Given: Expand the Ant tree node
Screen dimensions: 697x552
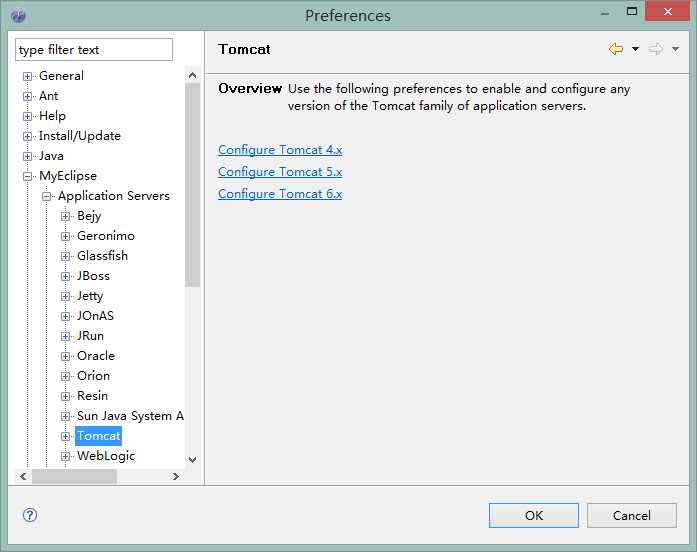Looking at the screenshot, I should click(28, 96).
